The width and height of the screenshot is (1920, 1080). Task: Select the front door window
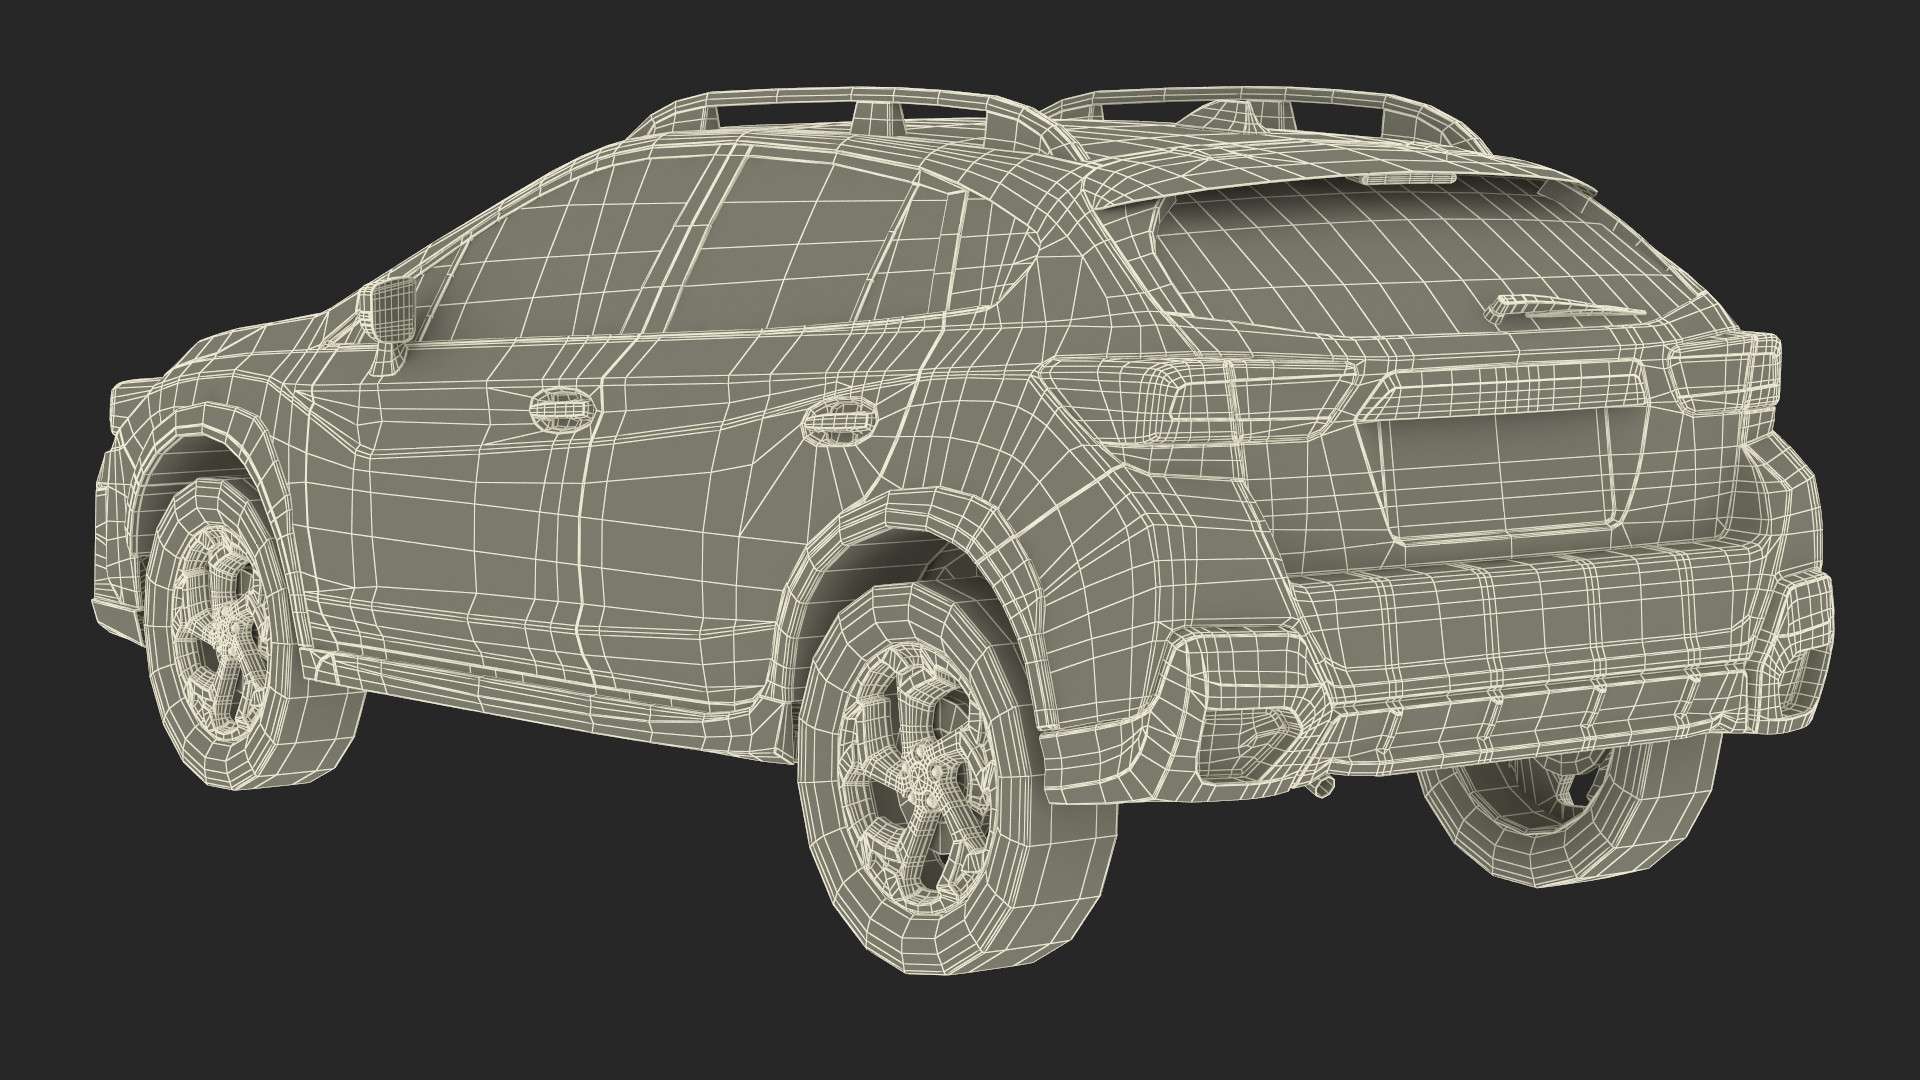click(560, 270)
